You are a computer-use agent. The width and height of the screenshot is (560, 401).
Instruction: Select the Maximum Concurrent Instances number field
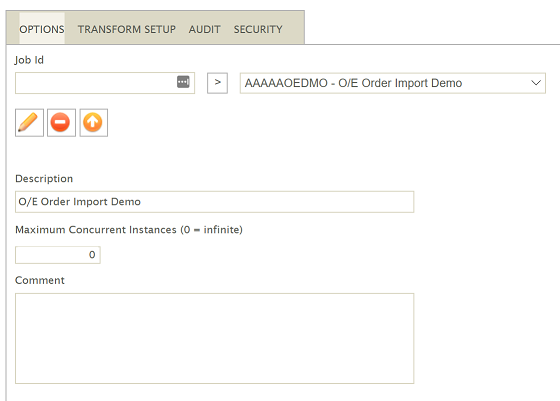click(x=58, y=255)
